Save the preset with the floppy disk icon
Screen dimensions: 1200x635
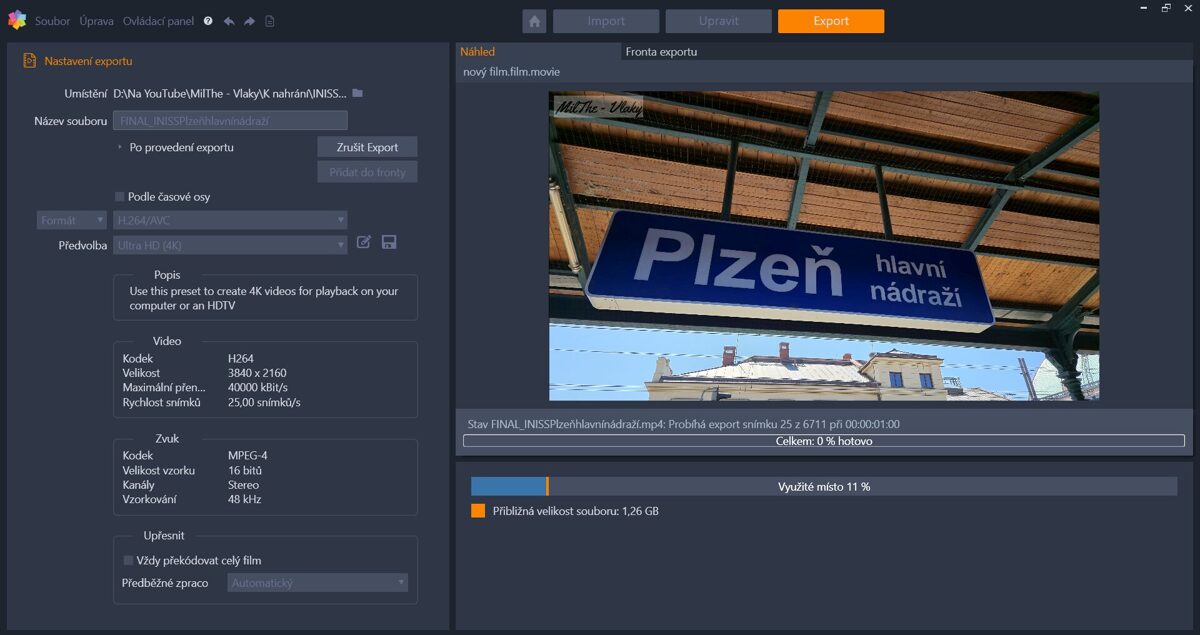[x=389, y=242]
